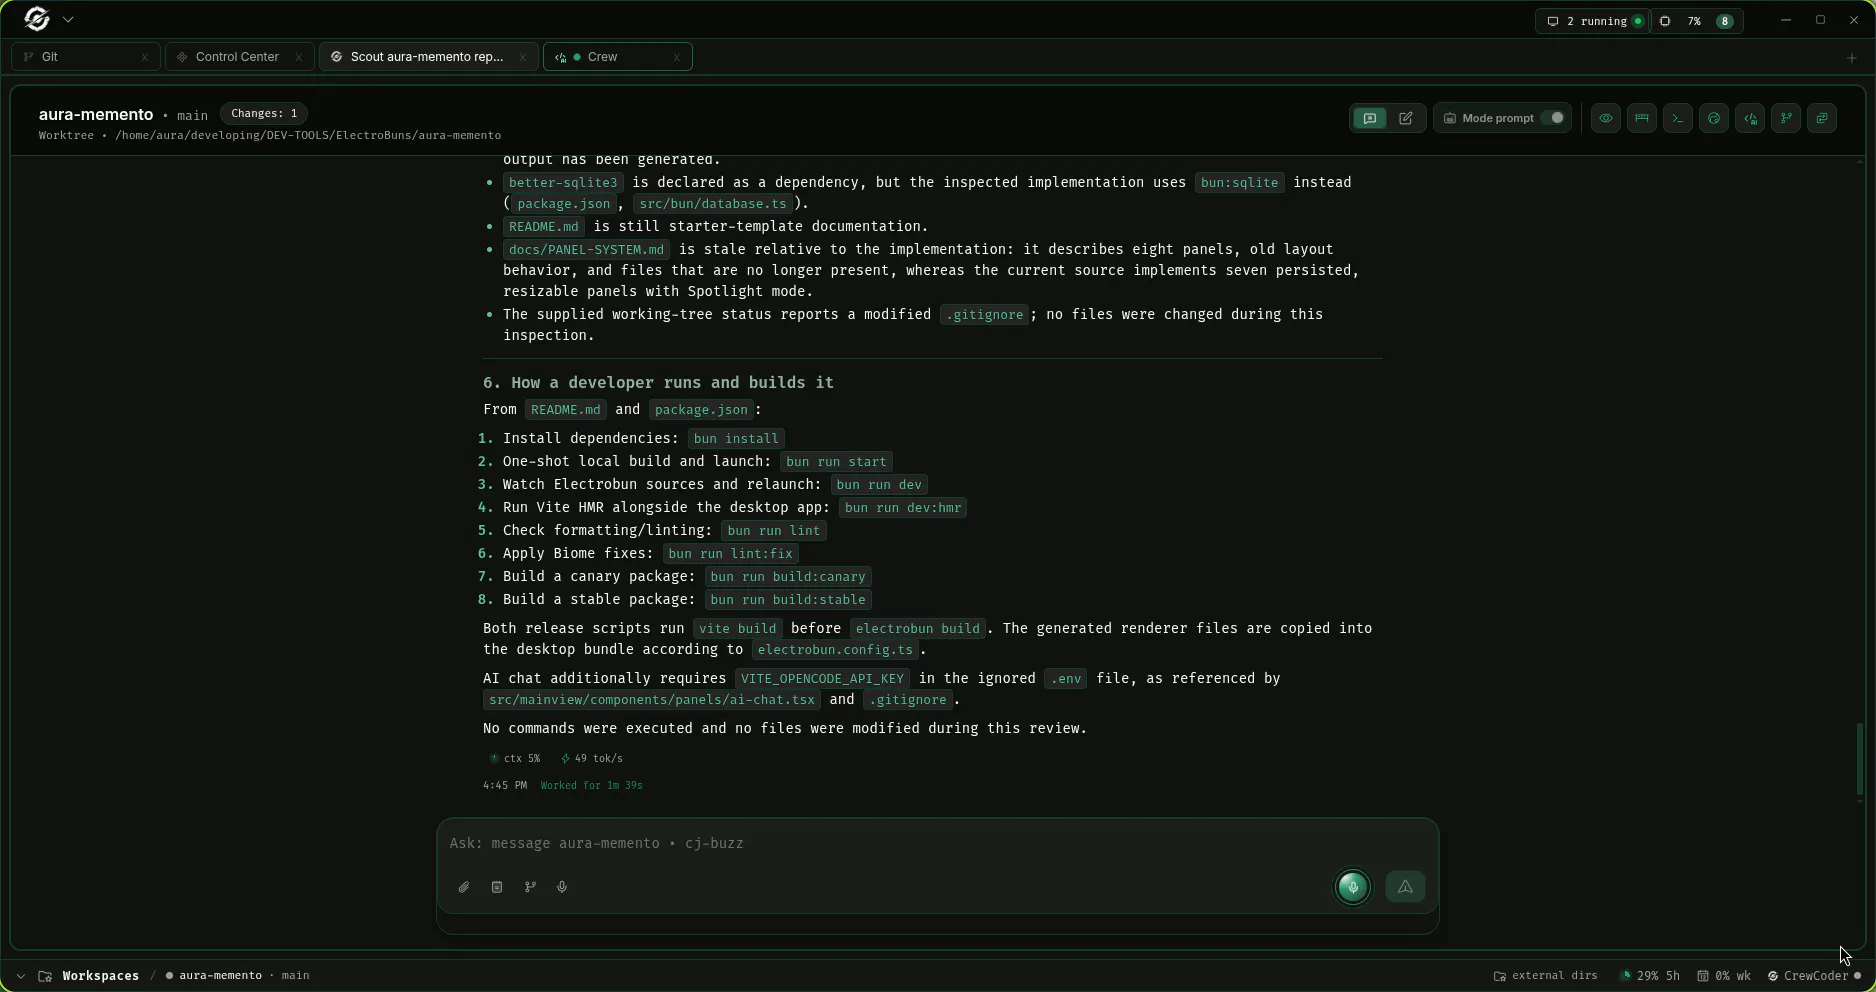1876x992 pixels.
Task: Select aura-memento · main in status bar
Action: tap(238, 976)
